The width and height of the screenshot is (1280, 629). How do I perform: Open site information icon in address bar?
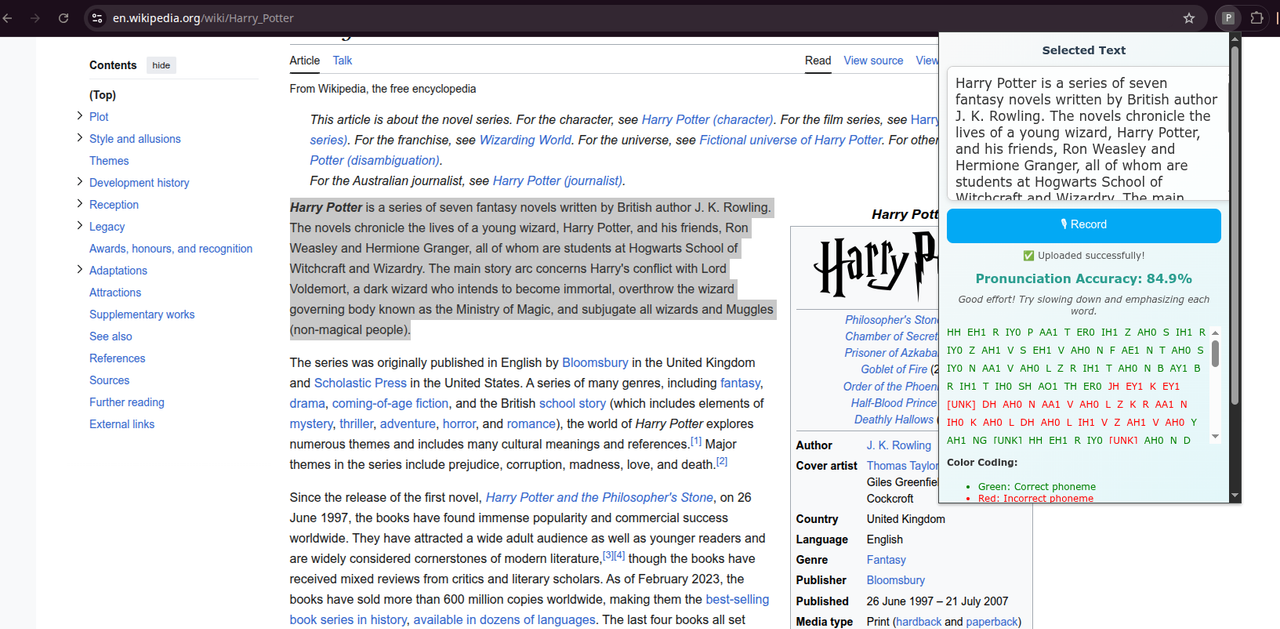click(x=96, y=18)
